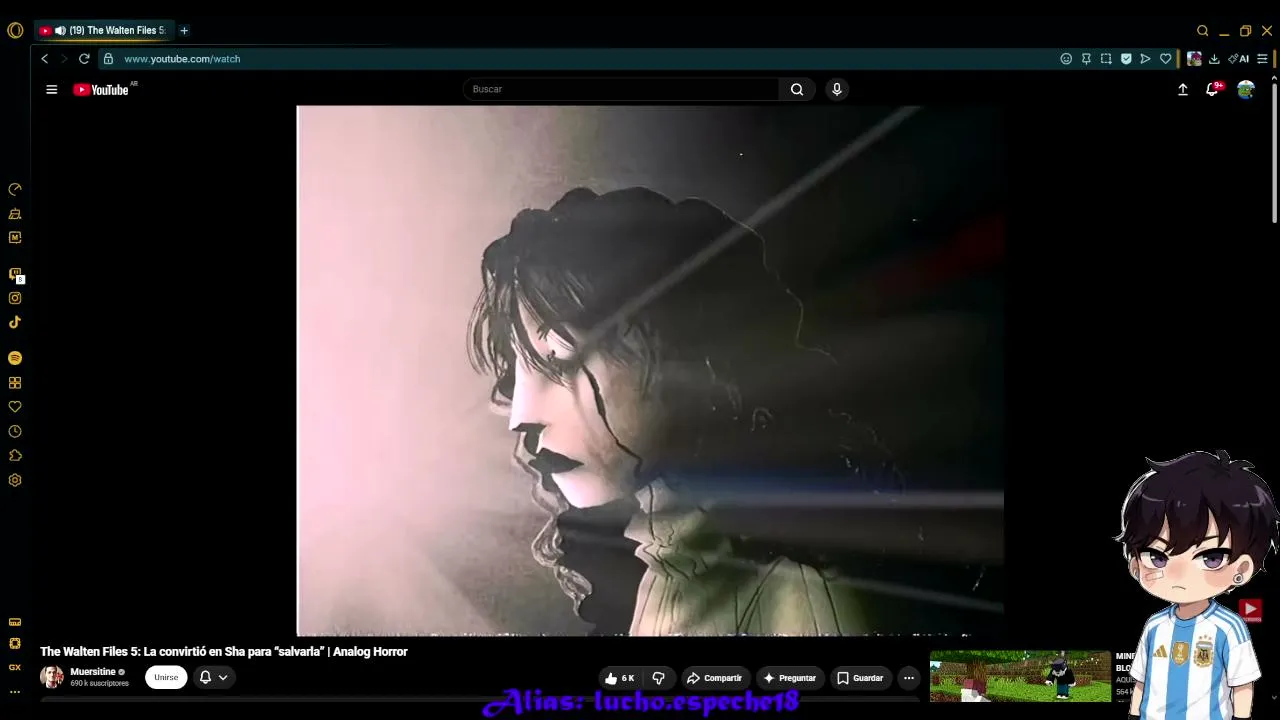Open the Twitch panel in sidebar
The image size is (1280, 720).
15,274
